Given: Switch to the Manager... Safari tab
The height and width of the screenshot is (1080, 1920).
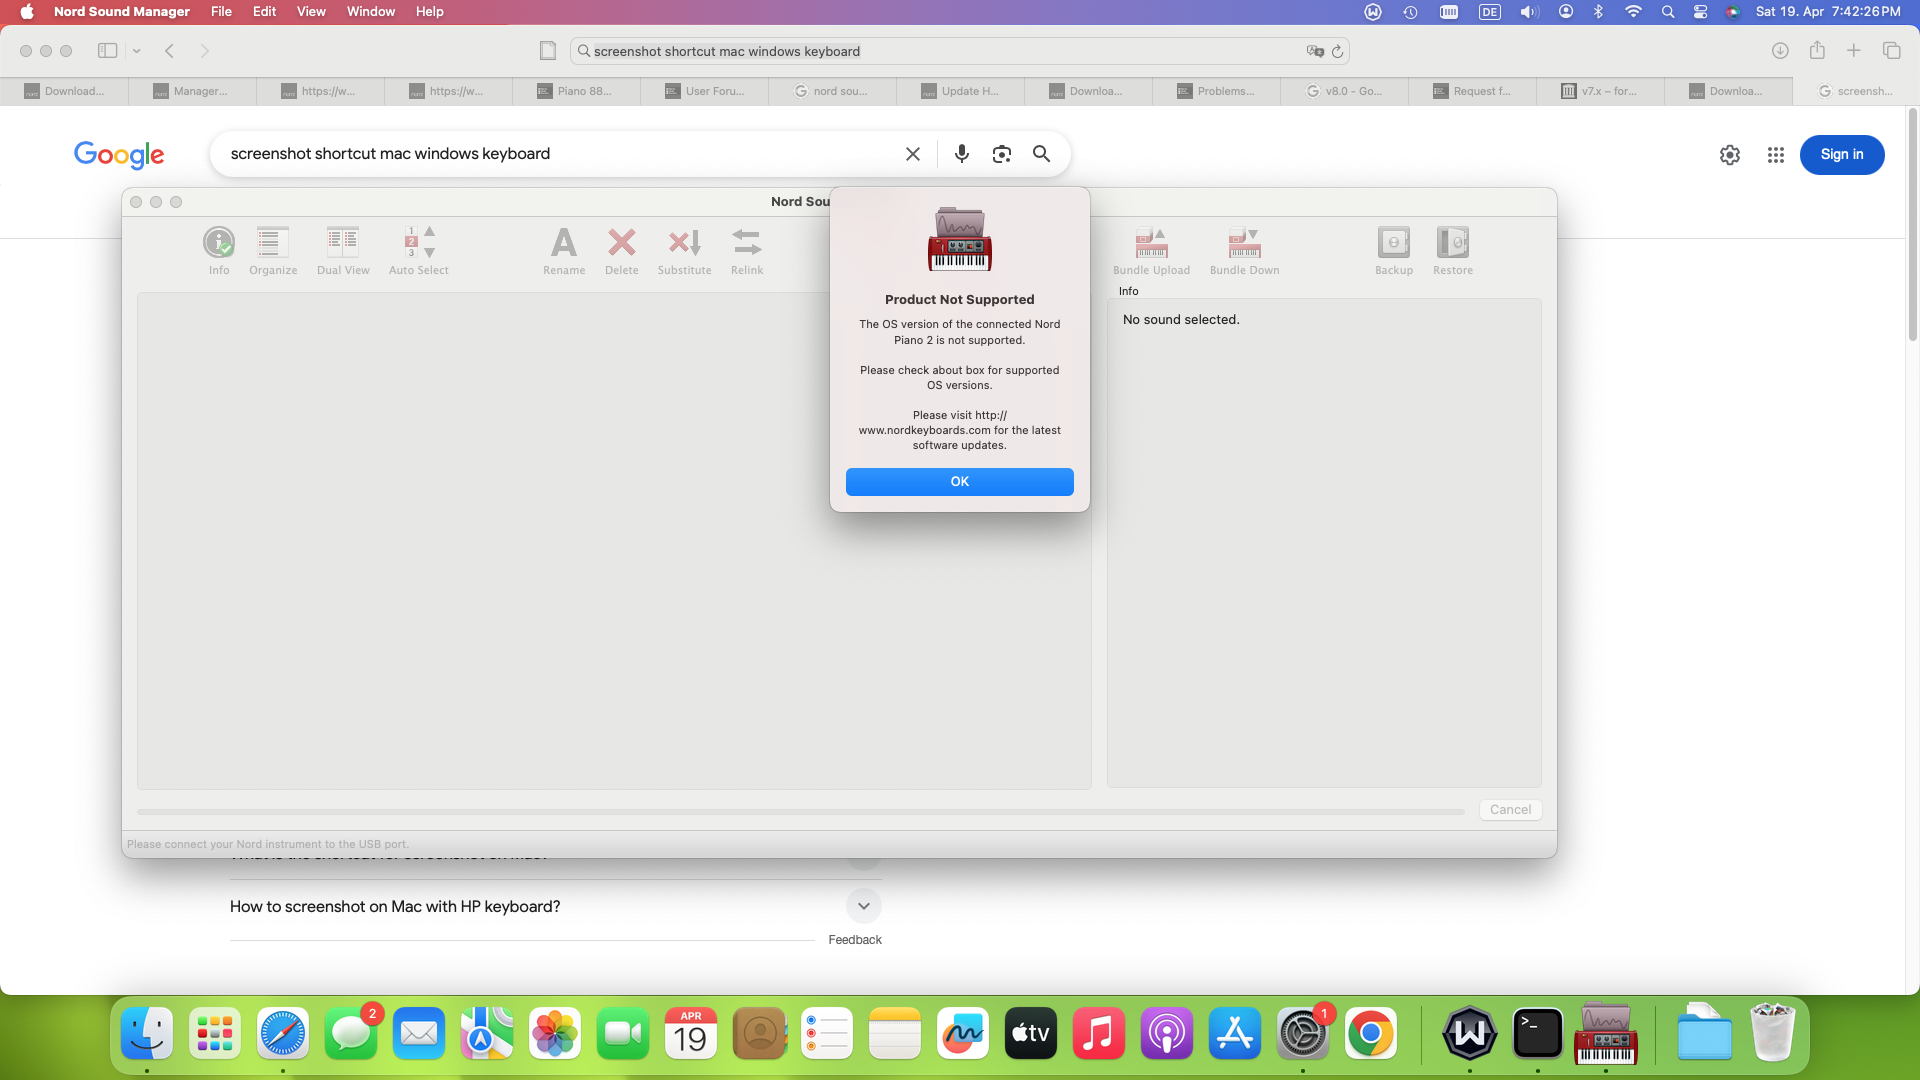Looking at the screenshot, I should [192, 91].
